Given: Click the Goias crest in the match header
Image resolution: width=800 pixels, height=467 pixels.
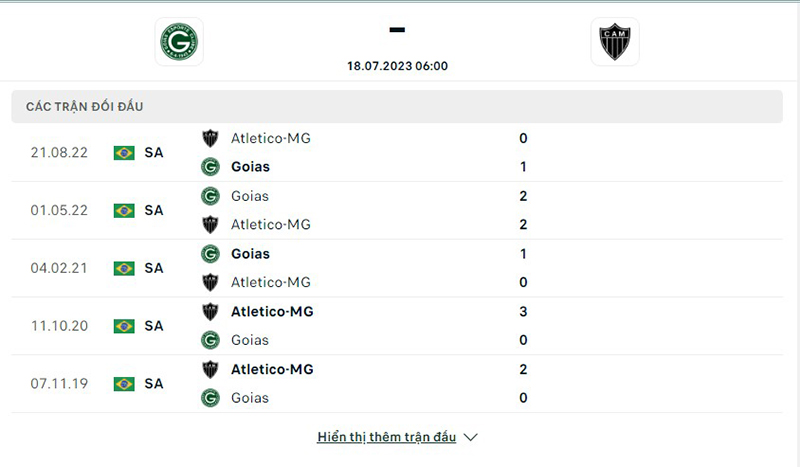Looking at the screenshot, I should point(179,42).
